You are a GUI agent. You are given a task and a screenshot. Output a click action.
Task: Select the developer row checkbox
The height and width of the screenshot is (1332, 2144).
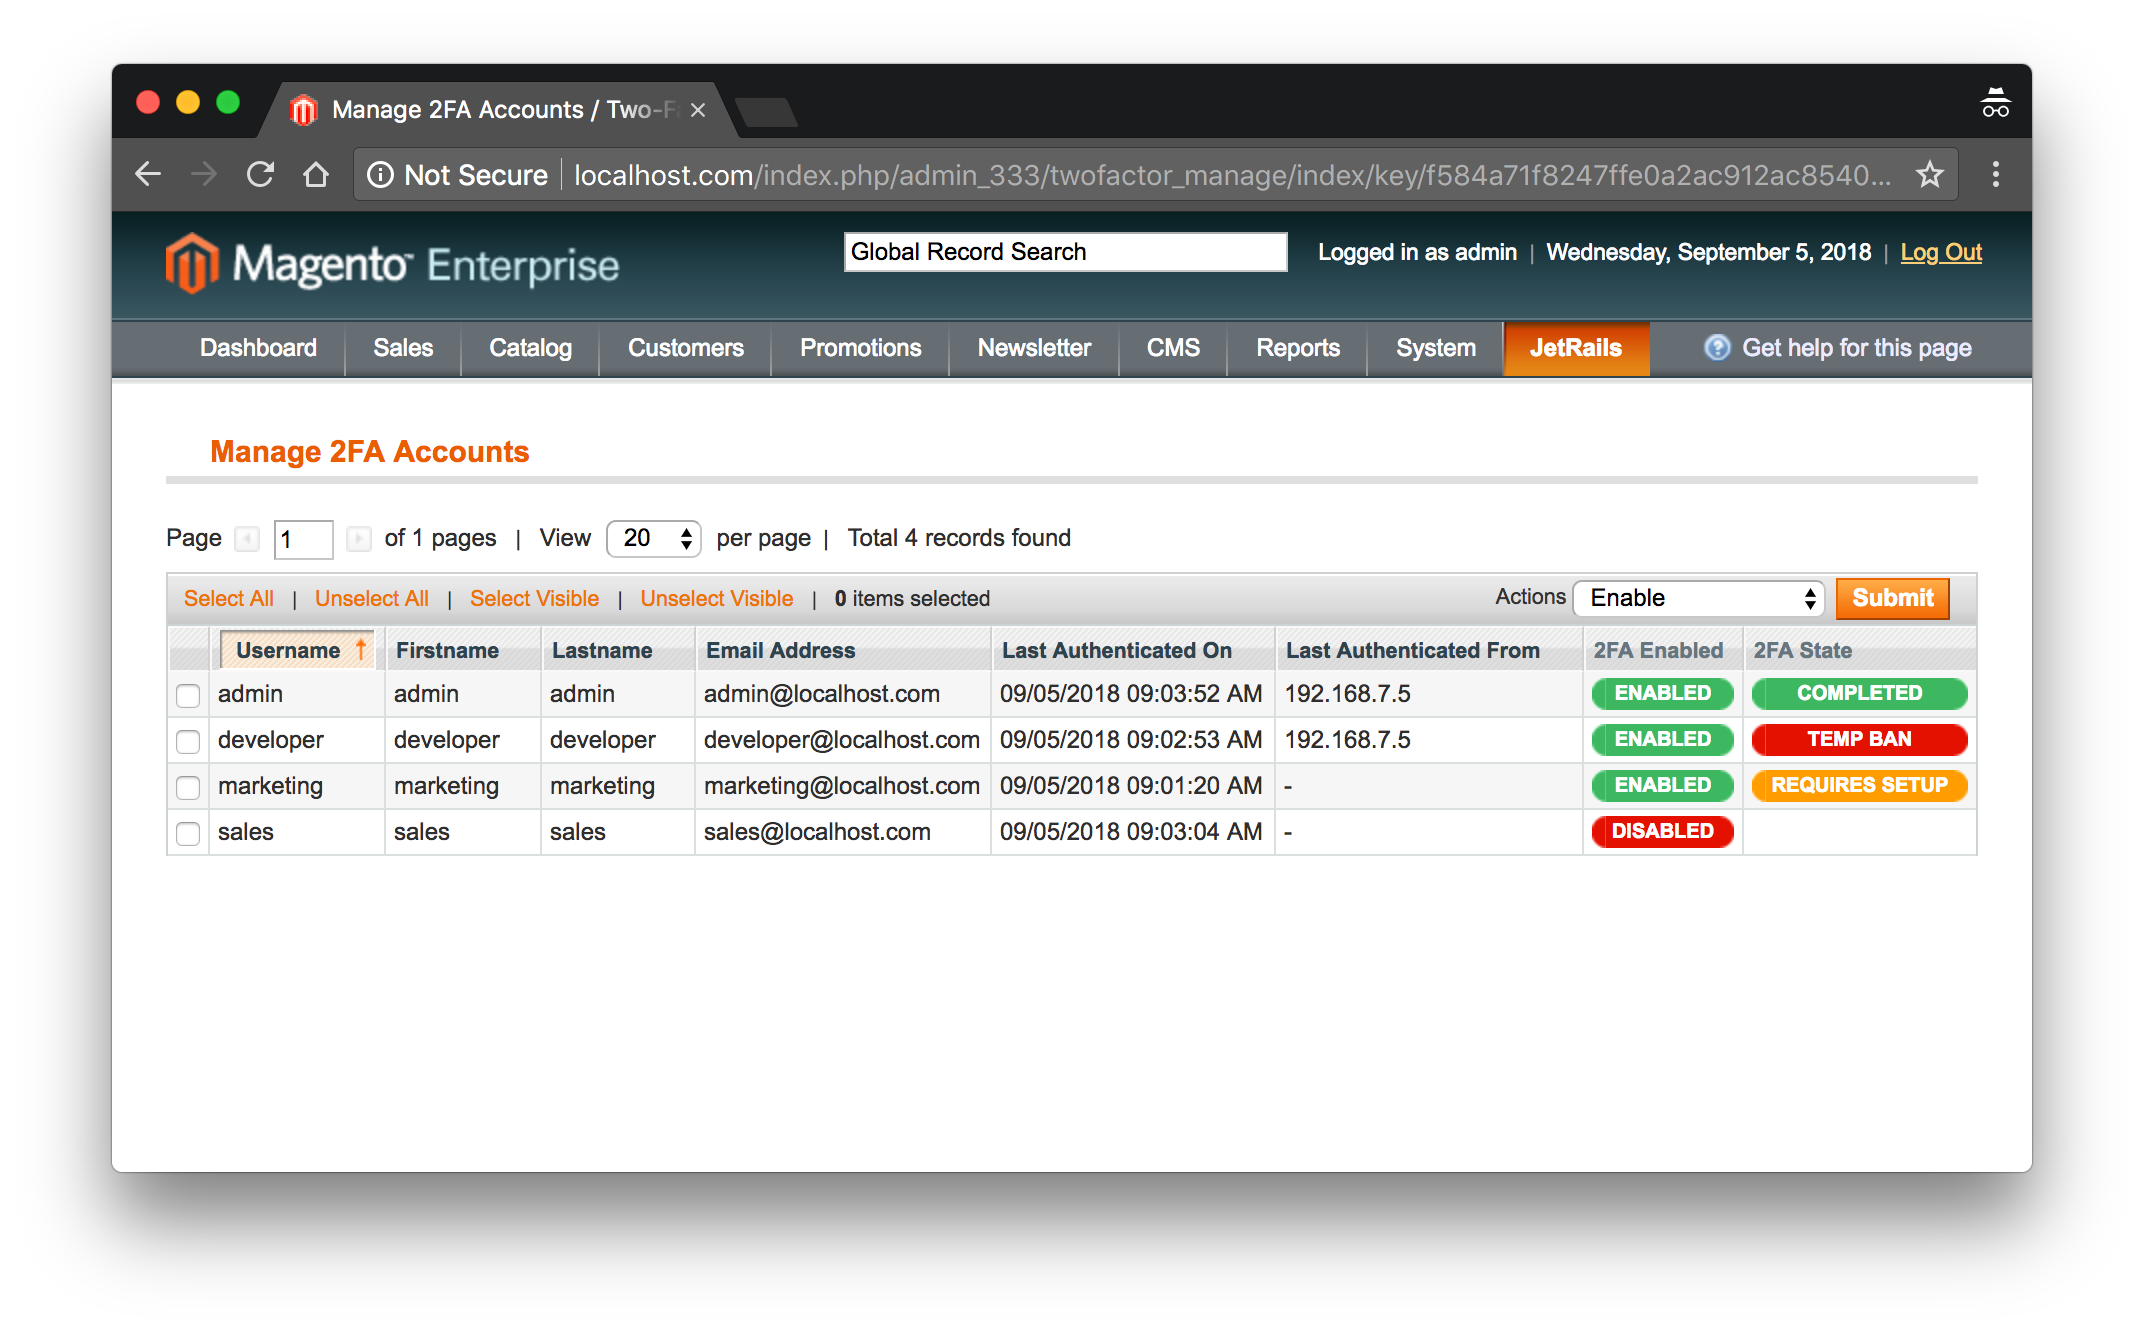pyautogui.click(x=188, y=741)
